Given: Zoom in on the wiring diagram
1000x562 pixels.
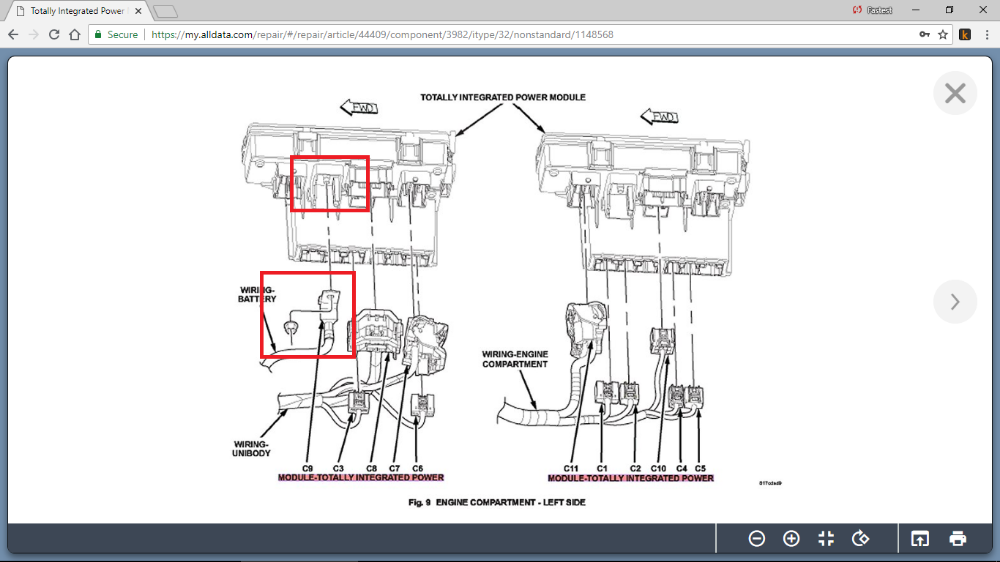Looking at the screenshot, I should pos(791,539).
